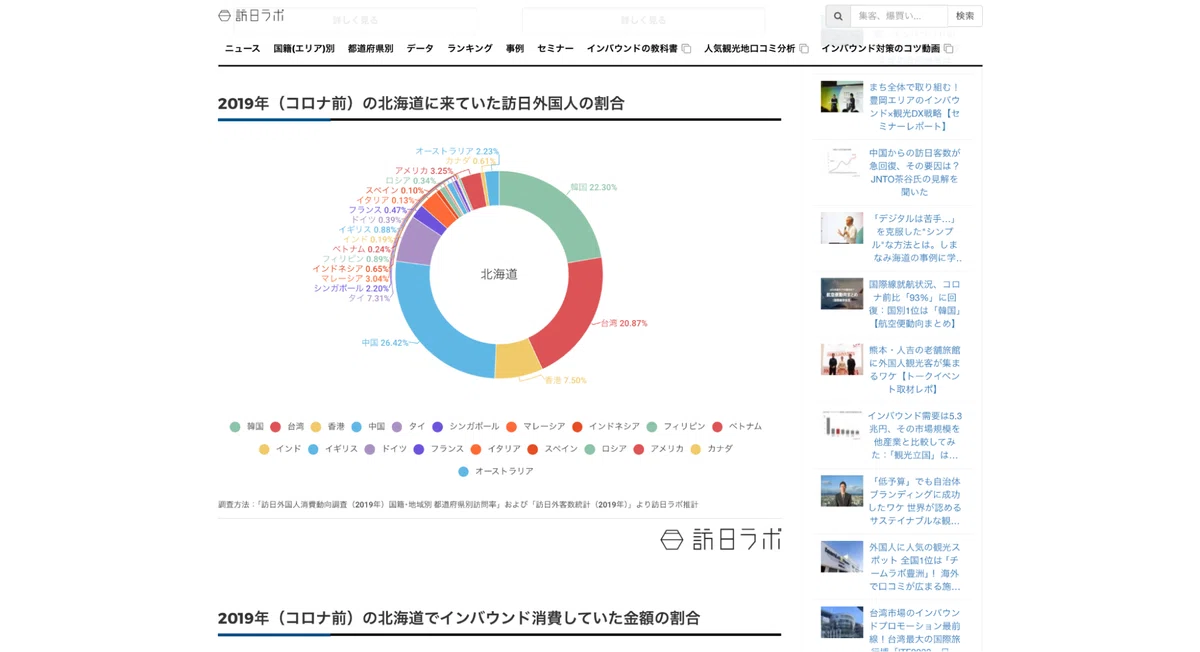The image size is (1200, 652).
Task: Toggle the ベトナム legend item
Action: pos(737,427)
